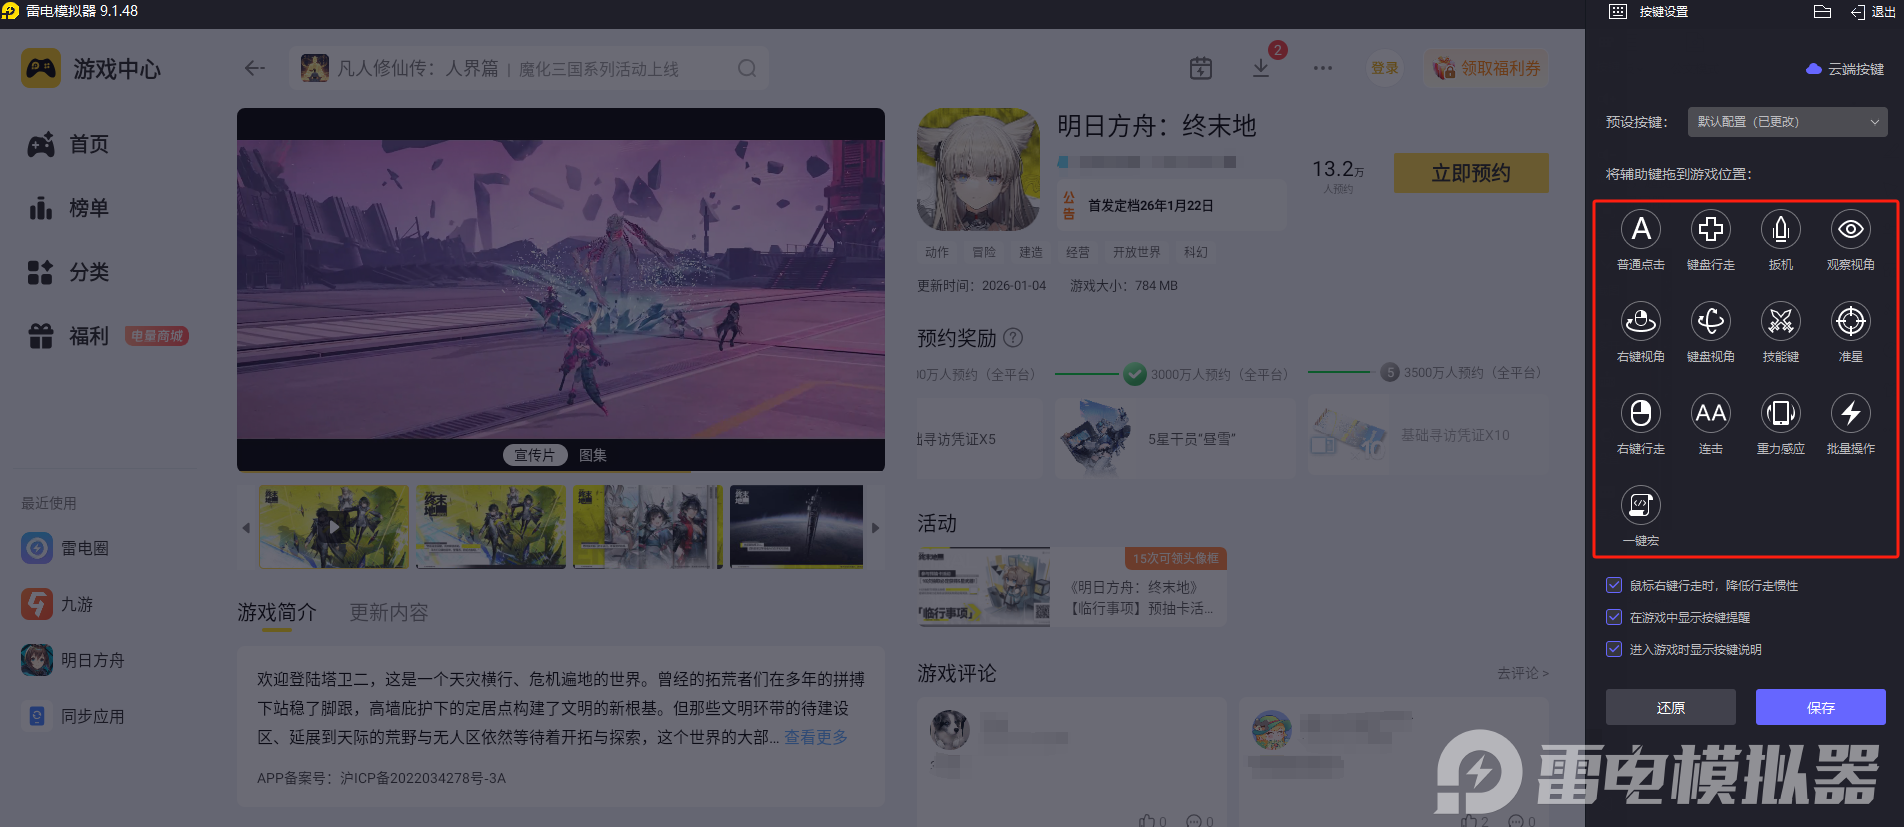Click the left arrow of the thumbnail carousel
Viewport: 1904px width, 827px height.
coord(246,527)
